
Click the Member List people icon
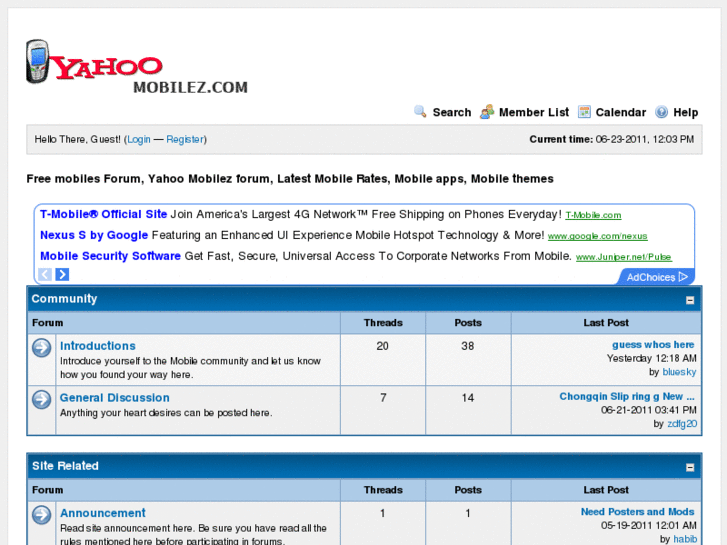pos(486,112)
